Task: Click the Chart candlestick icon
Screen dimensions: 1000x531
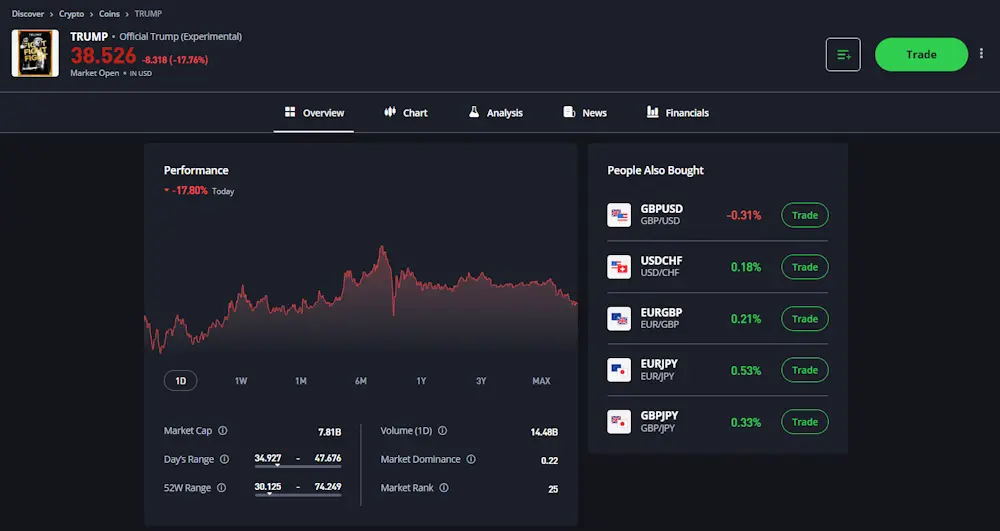Action: pyautogui.click(x=390, y=112)
